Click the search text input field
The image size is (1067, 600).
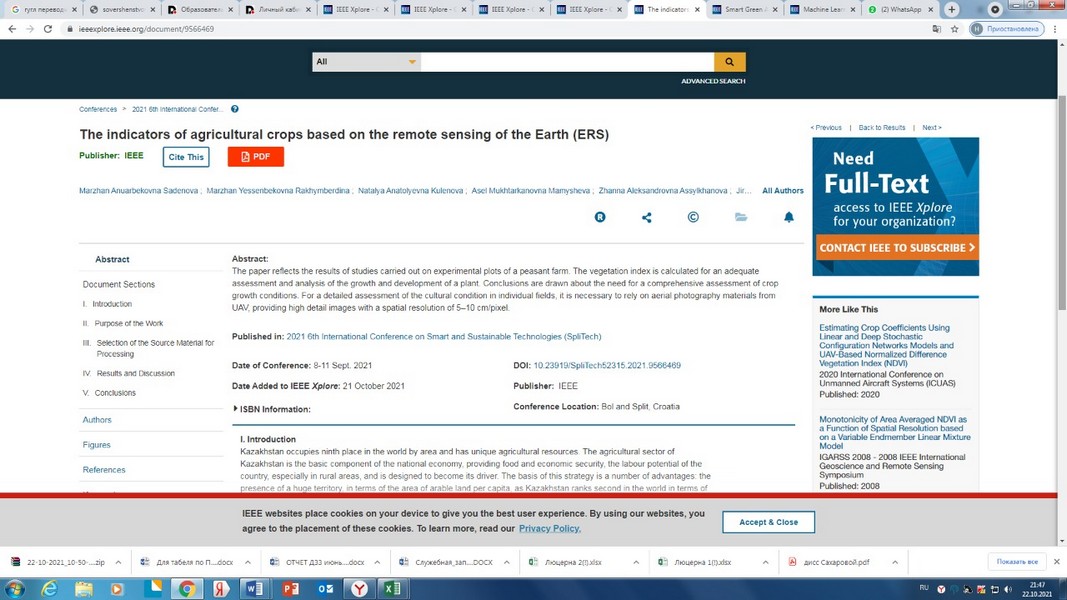(x=567, y=62)
